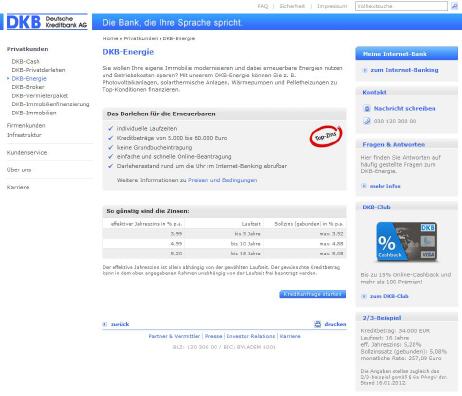Open the Sicherheit header link

[x=292, y=6]
